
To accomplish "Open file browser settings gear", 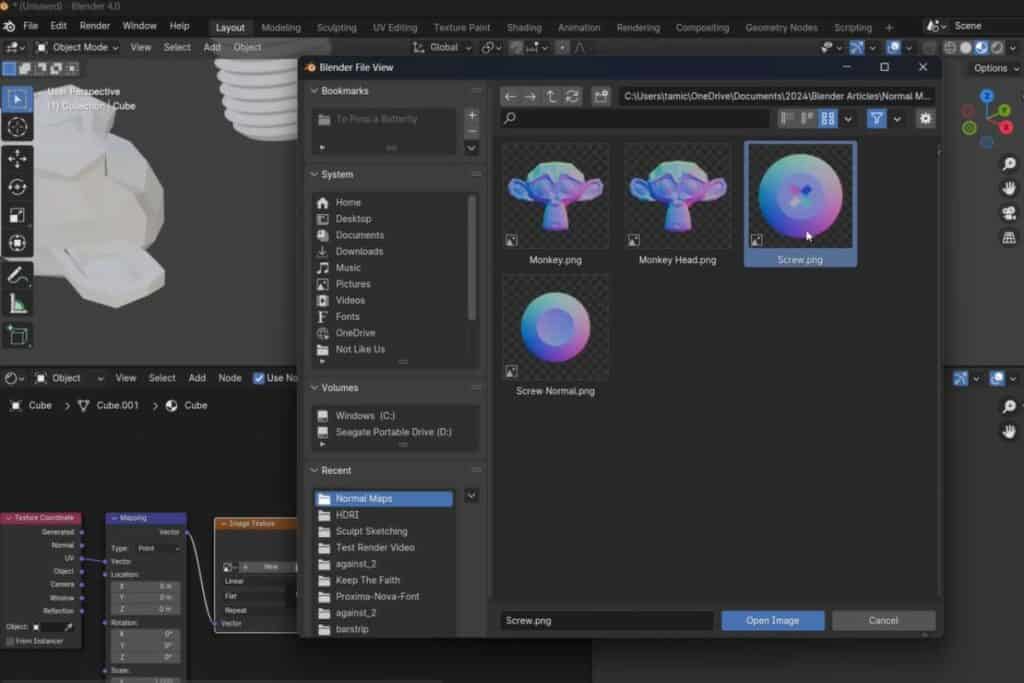I will tap(926, 118).
